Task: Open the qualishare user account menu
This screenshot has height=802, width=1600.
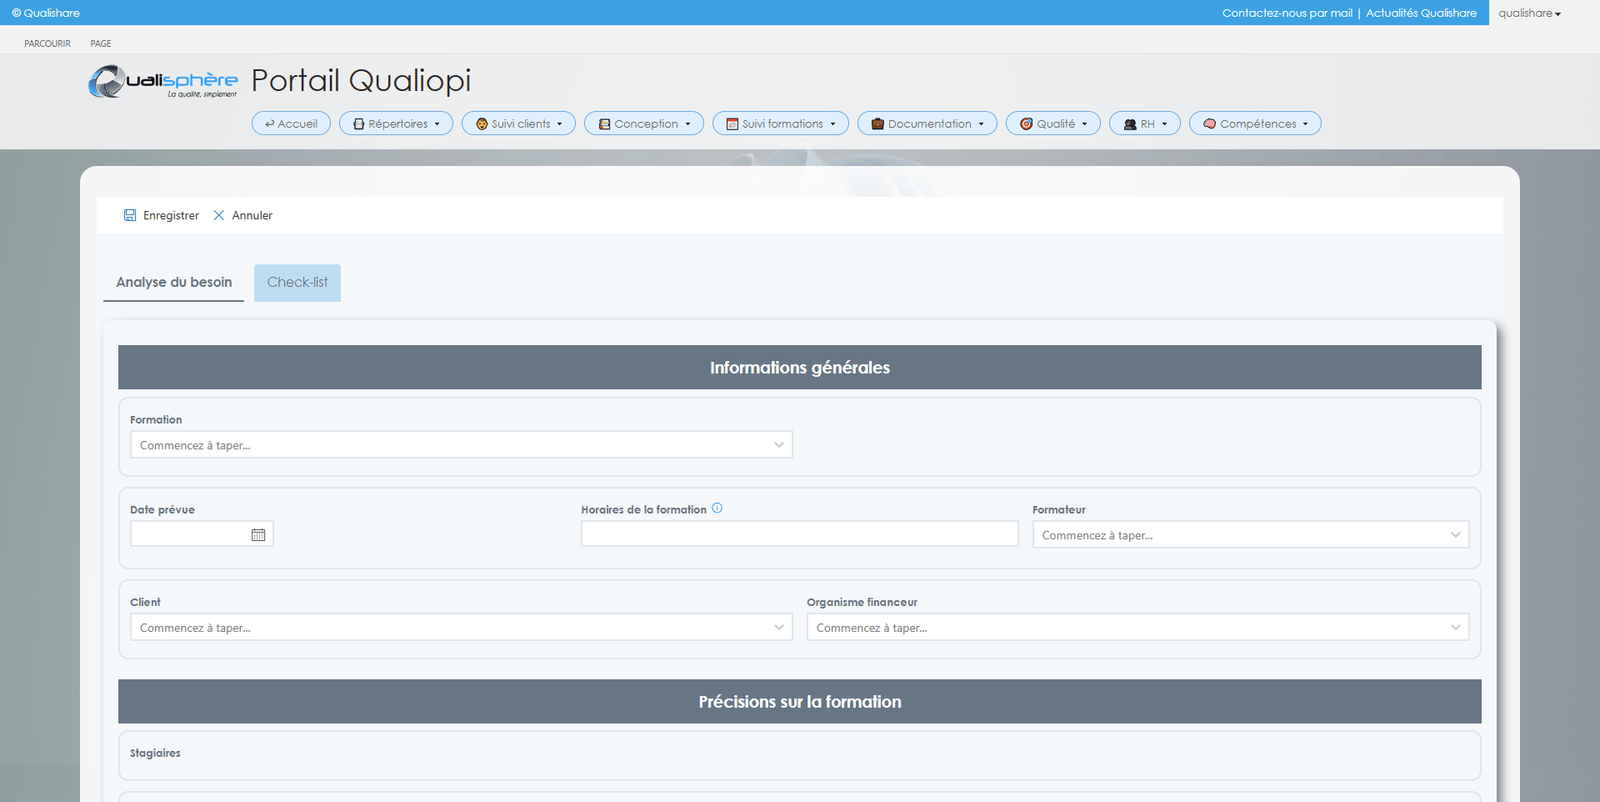Action: [1529, 13]
